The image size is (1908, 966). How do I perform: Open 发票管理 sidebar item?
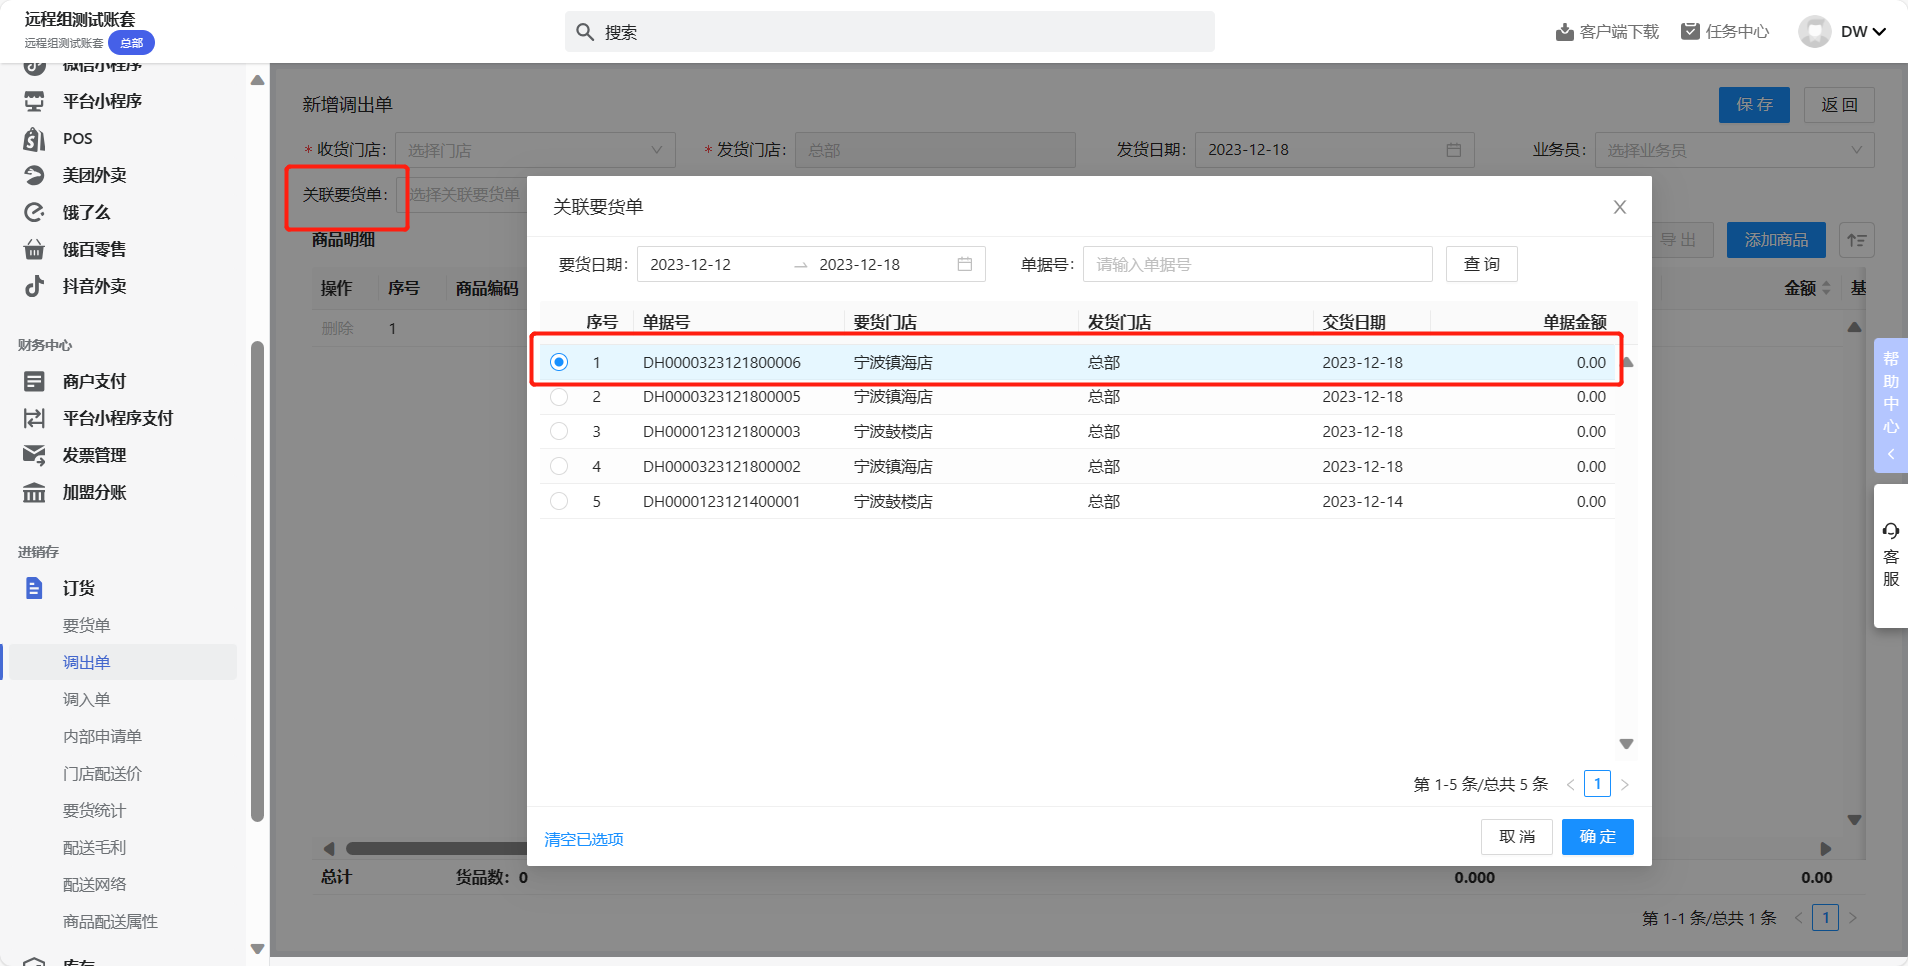[x=94, y=455]
